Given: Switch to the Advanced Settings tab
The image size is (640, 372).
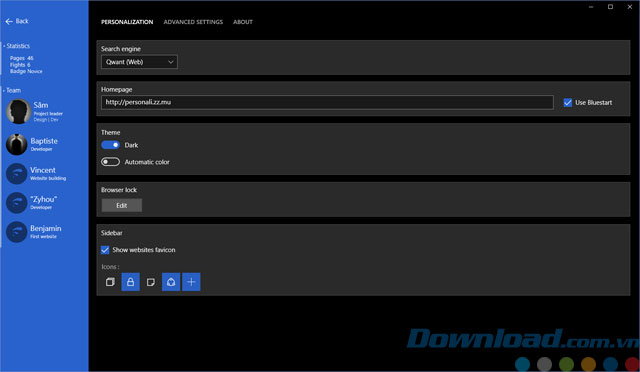Looking at the screenshot, I should [193, 22].
